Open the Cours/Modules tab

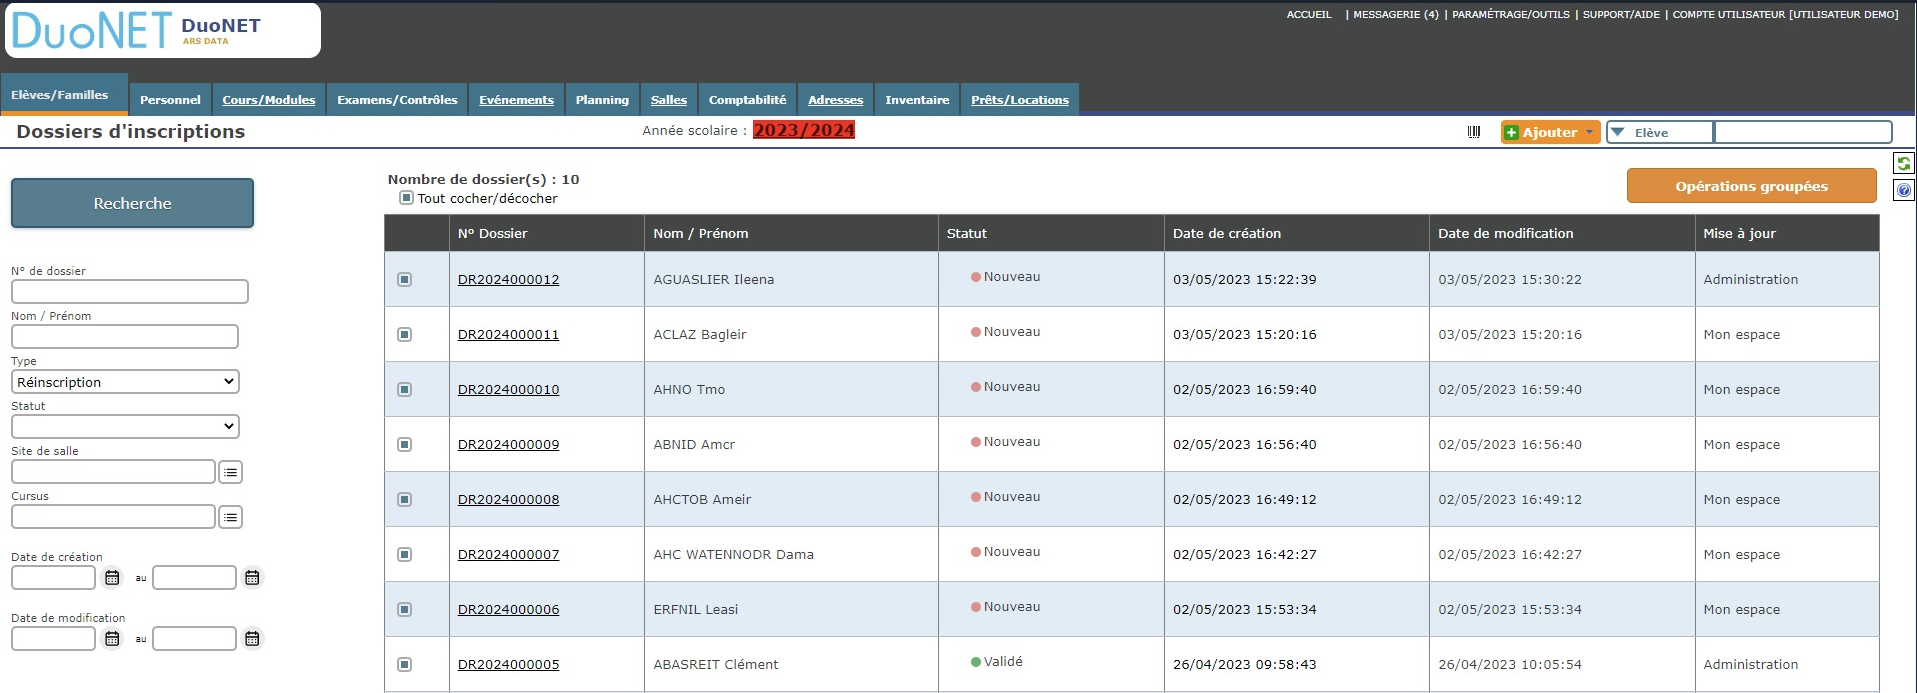268,99
